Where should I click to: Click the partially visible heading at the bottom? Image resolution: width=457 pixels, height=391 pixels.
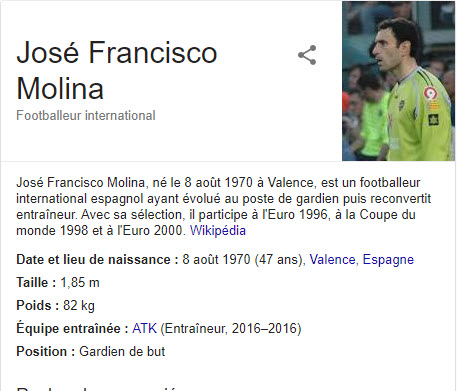(97, 389)
